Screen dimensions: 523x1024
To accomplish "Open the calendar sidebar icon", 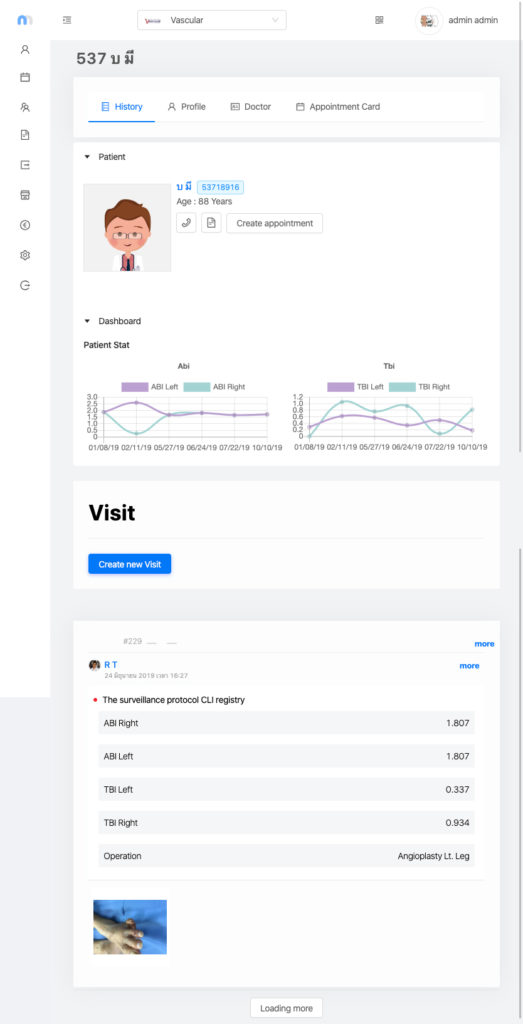I will pos(25,77).
